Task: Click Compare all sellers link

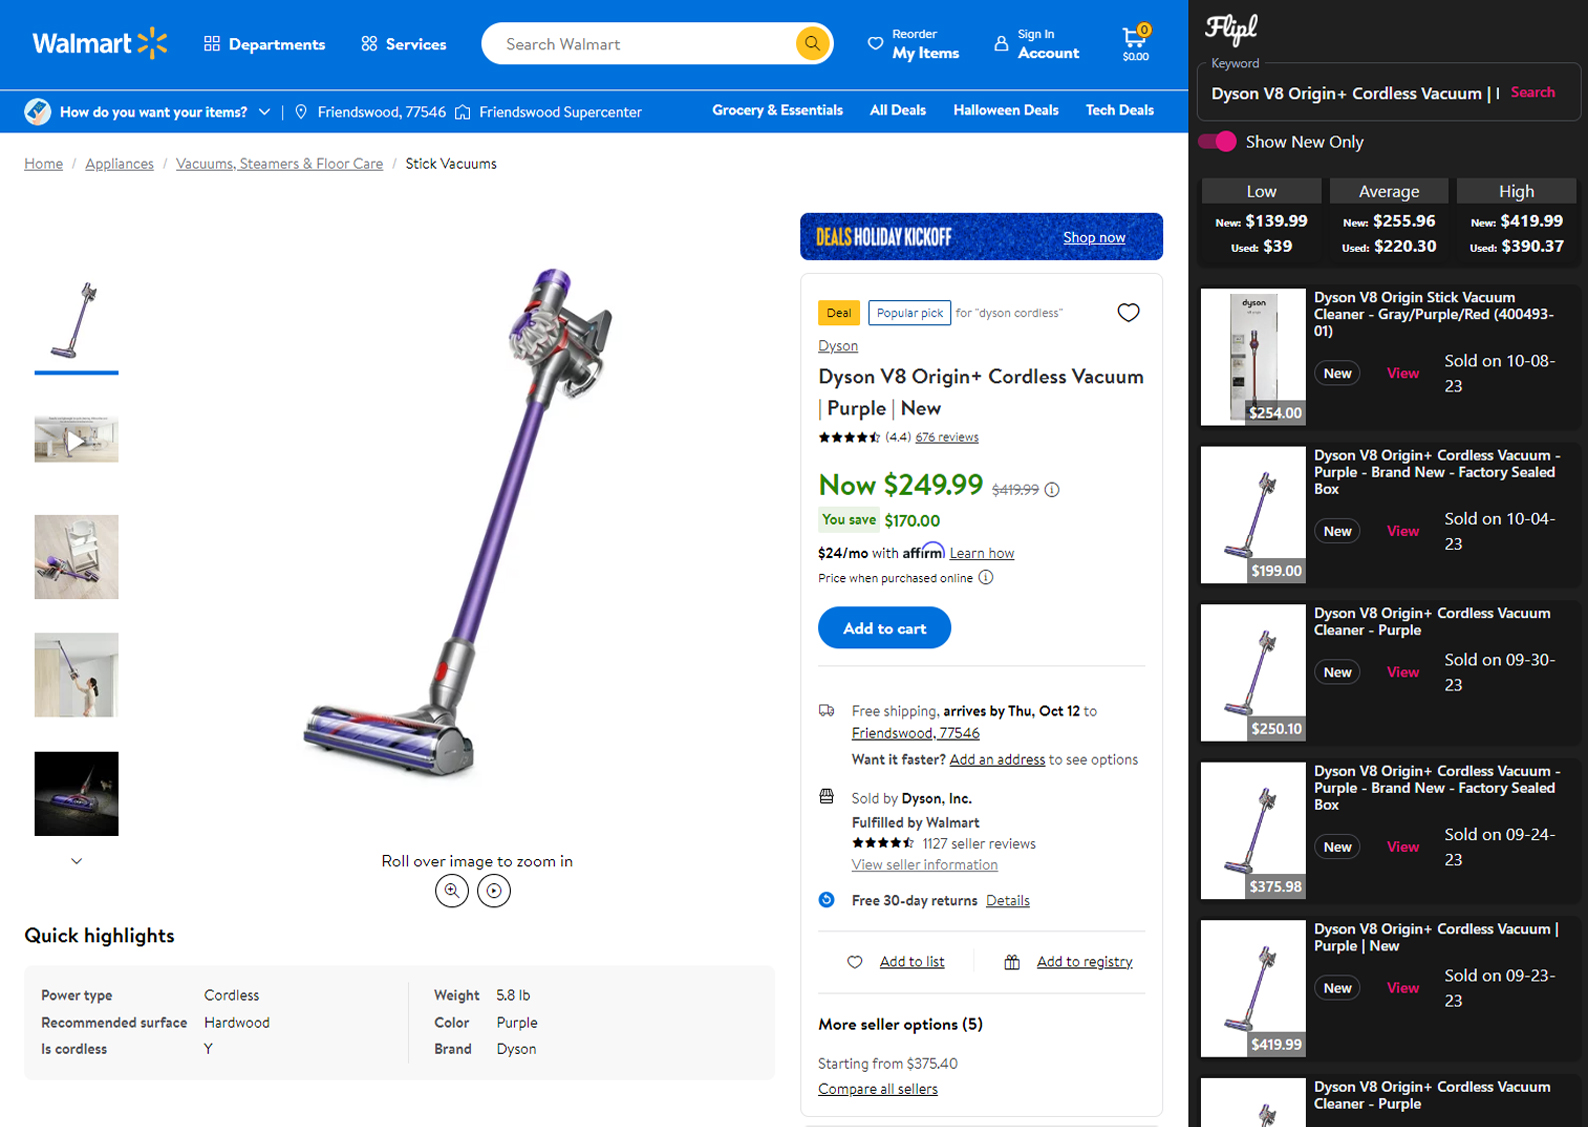Action: [x=877, y=1089]
